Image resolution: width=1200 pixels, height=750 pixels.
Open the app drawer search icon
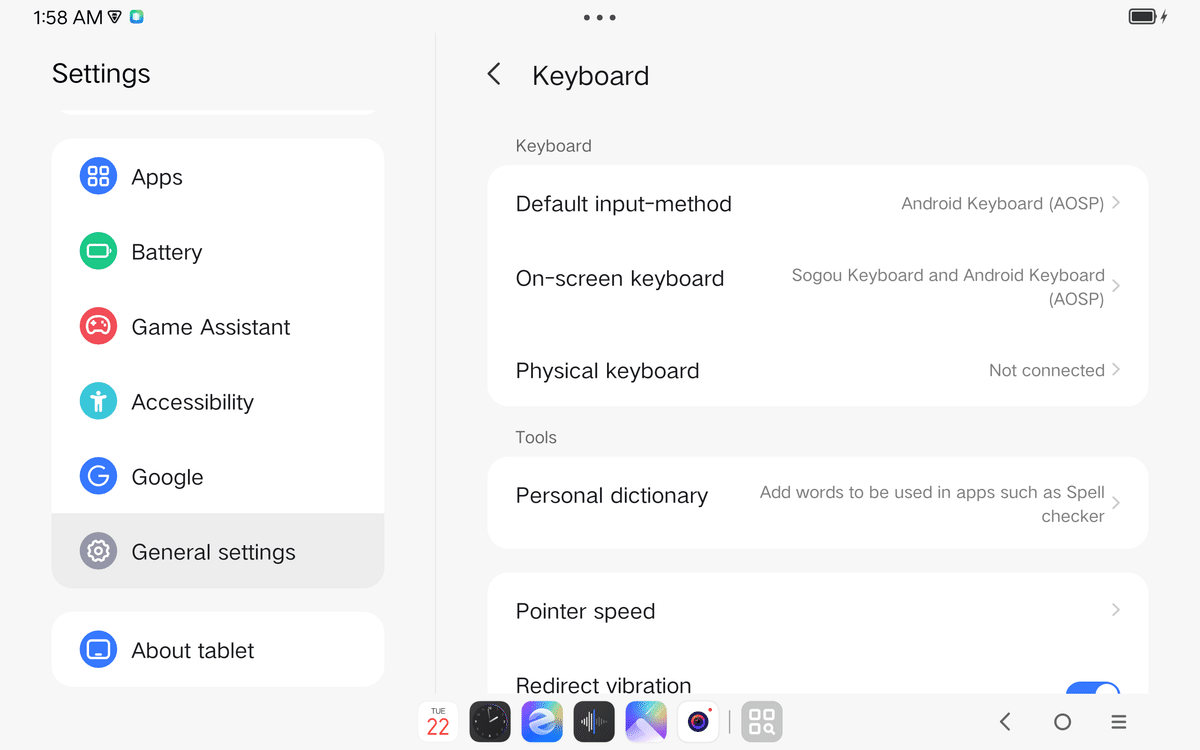(x=762, y=721)
